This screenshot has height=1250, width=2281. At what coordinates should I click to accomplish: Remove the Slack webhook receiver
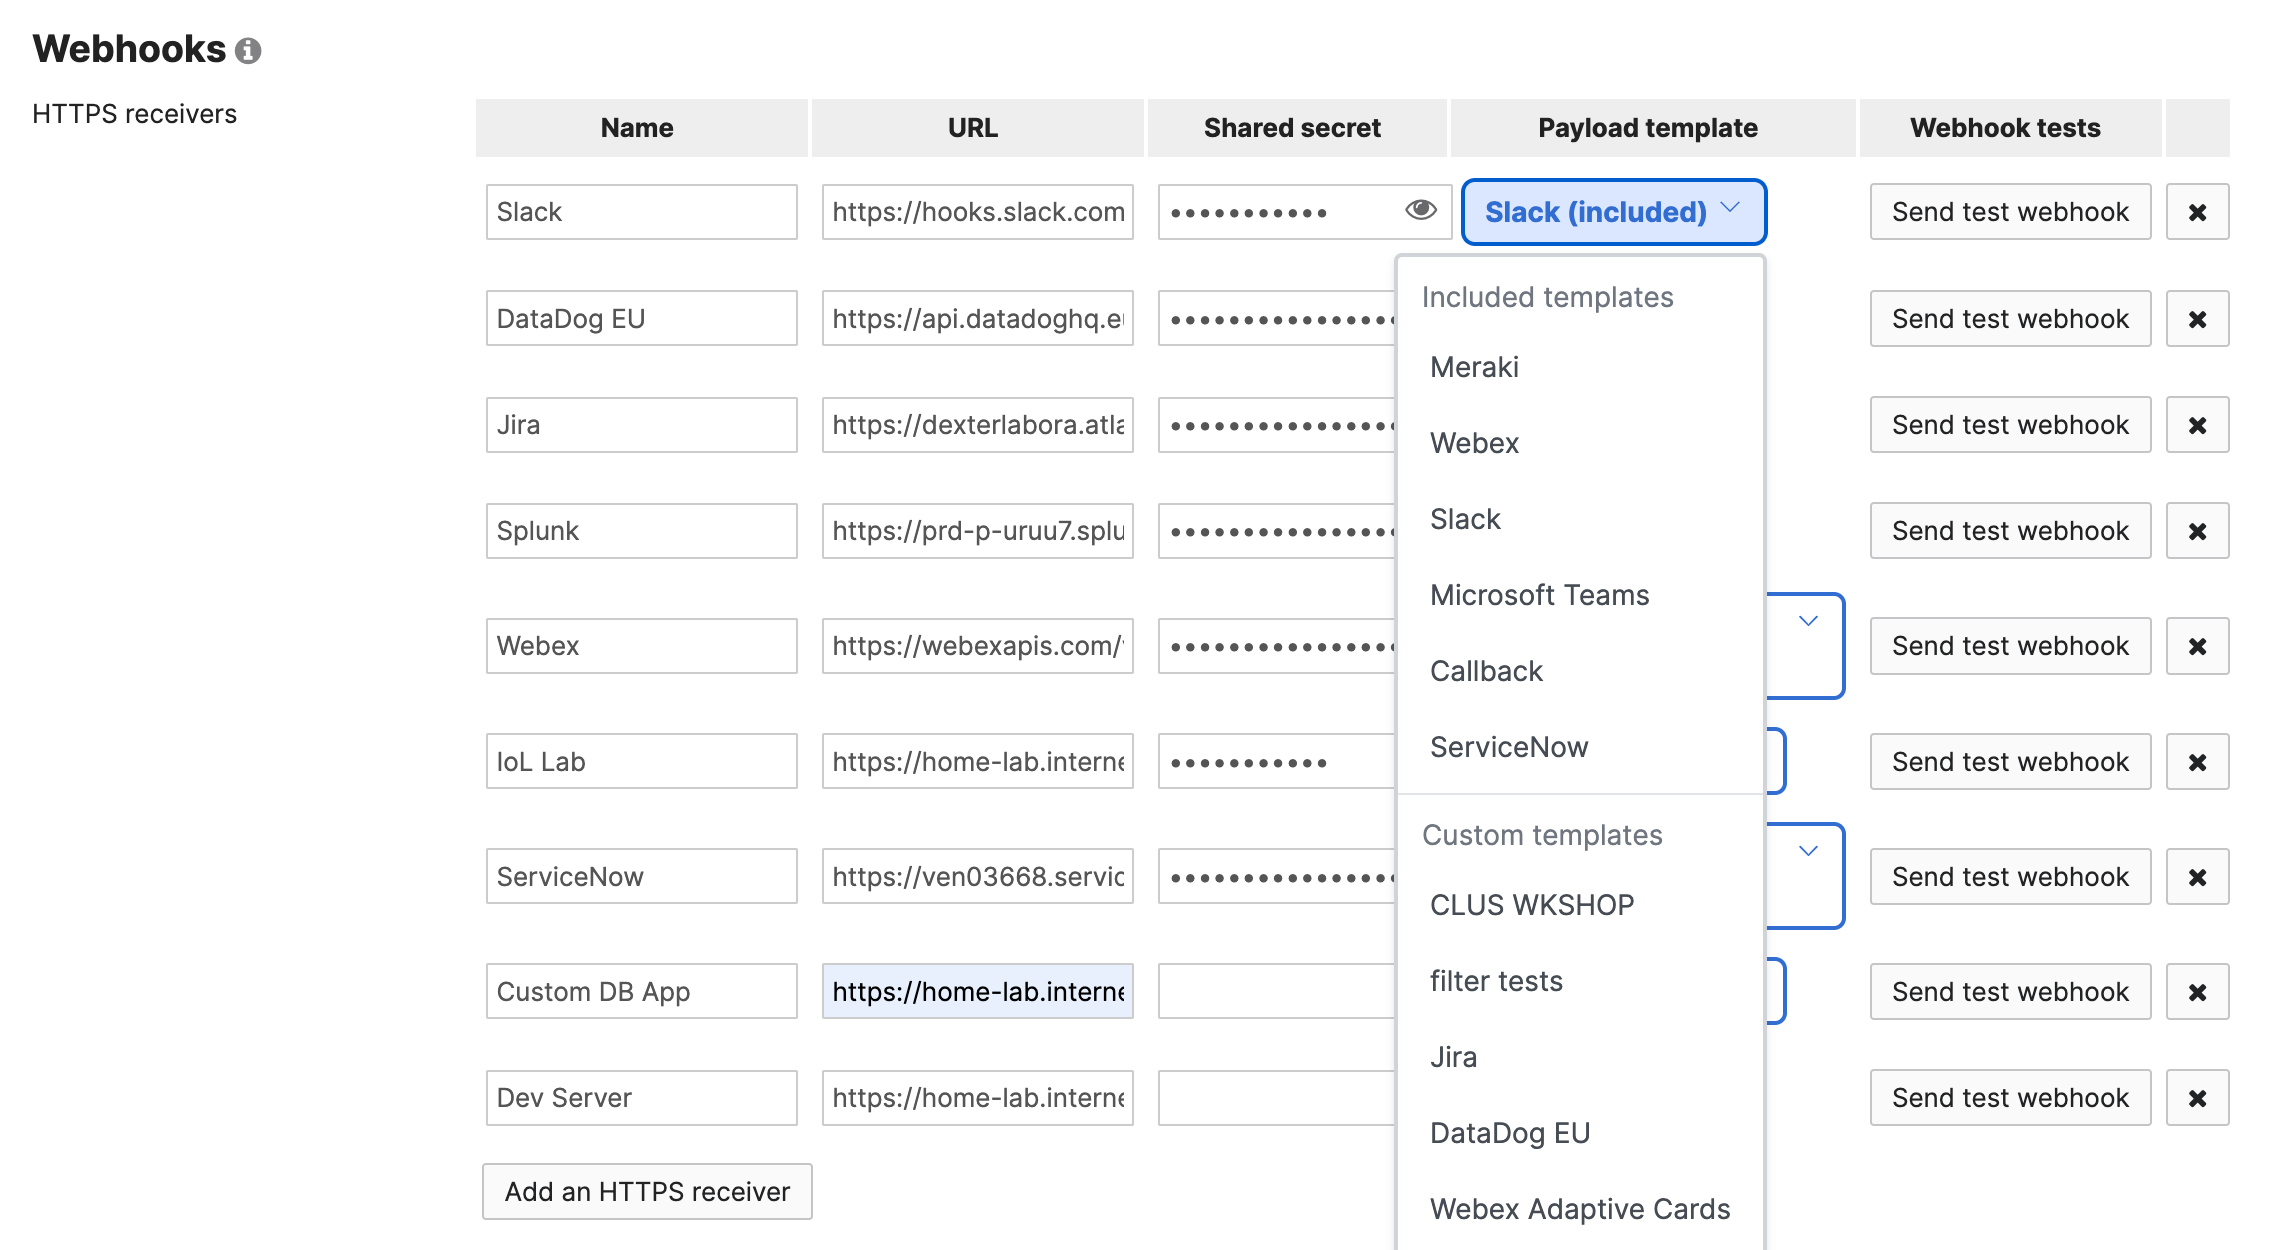point(2197,211)
